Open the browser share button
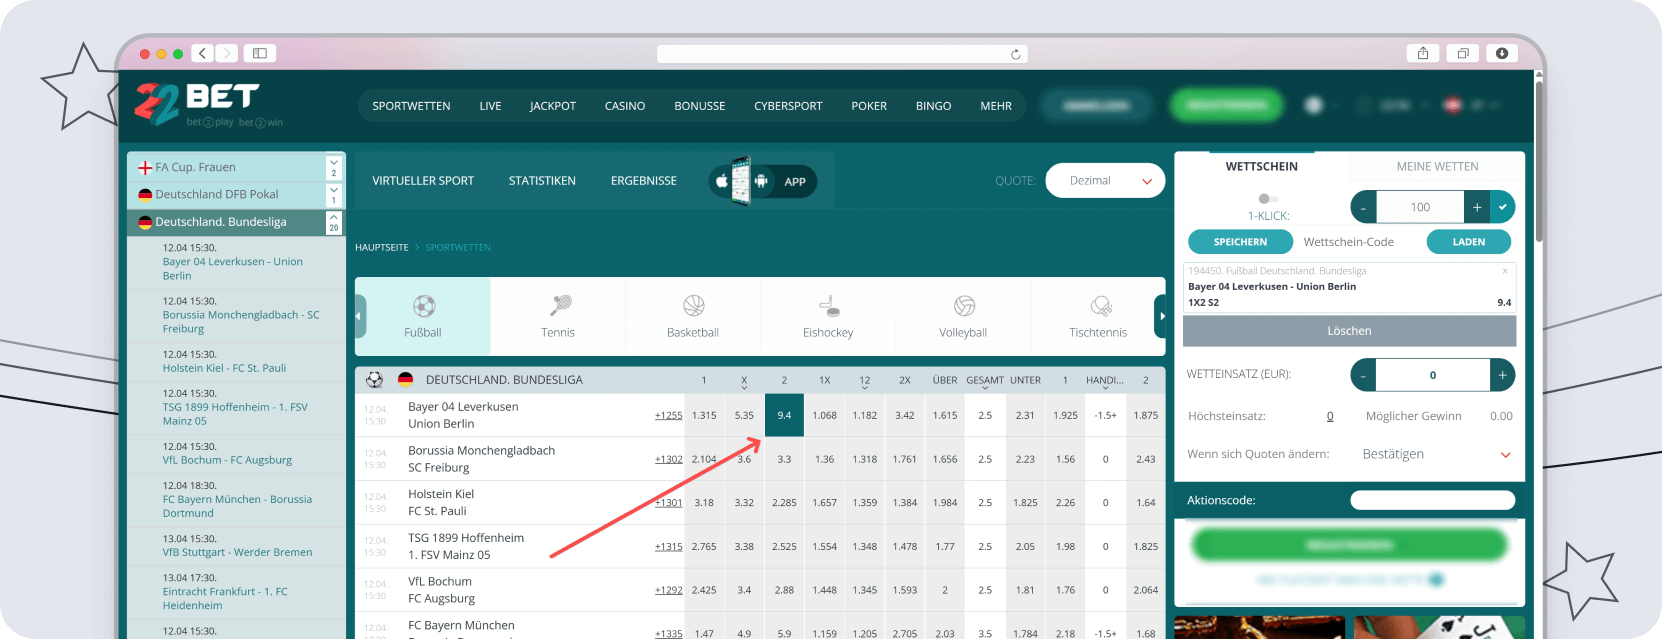 1423,53
